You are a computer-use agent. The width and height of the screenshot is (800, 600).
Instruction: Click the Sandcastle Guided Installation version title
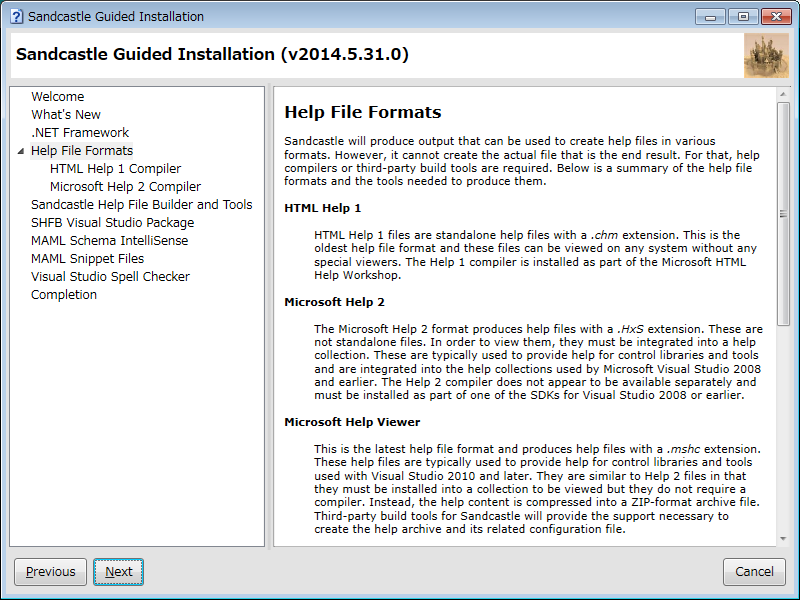[212, 54]
